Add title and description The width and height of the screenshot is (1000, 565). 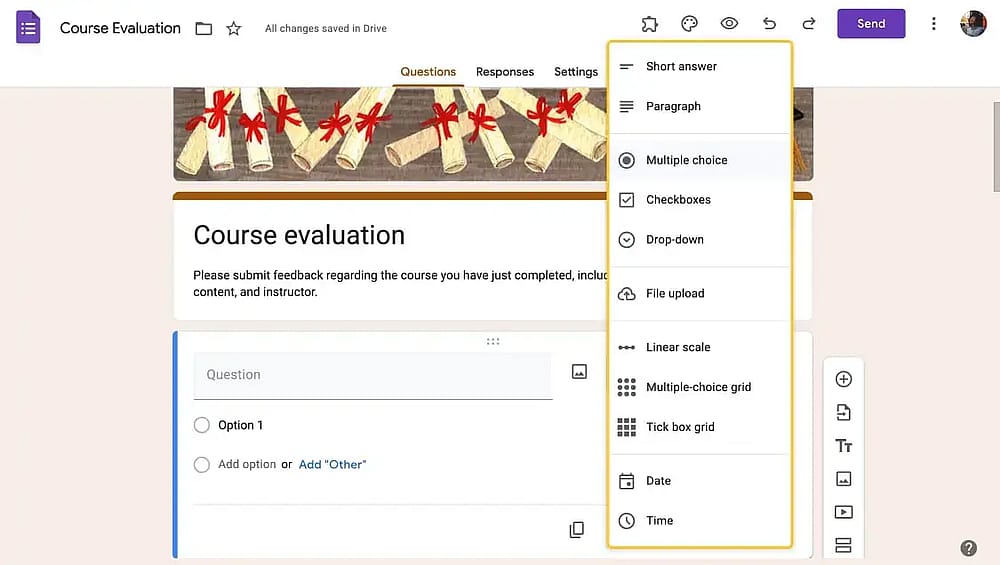[844, 446]
